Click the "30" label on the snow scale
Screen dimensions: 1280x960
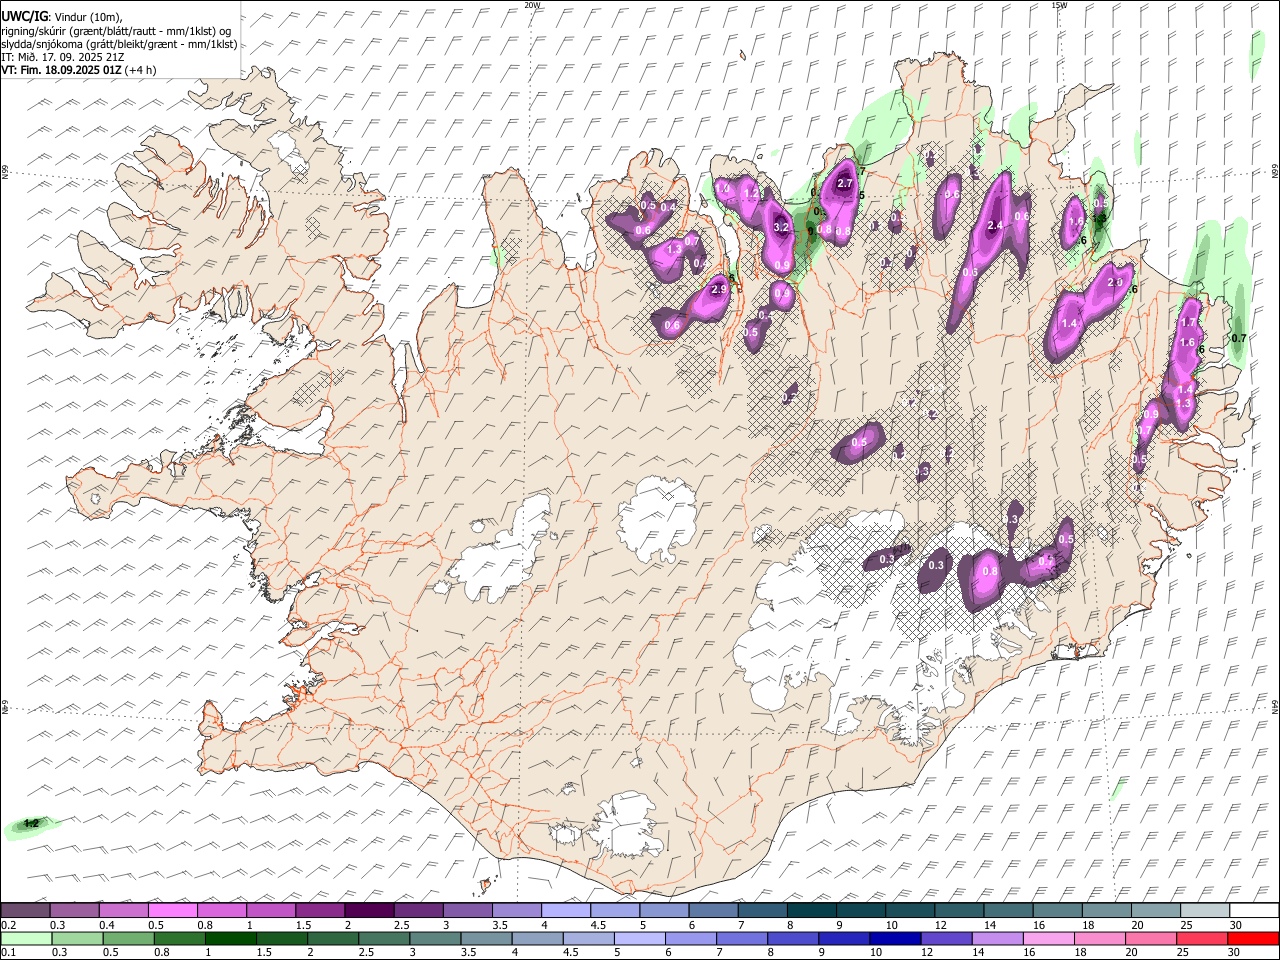coord(1236,925)
